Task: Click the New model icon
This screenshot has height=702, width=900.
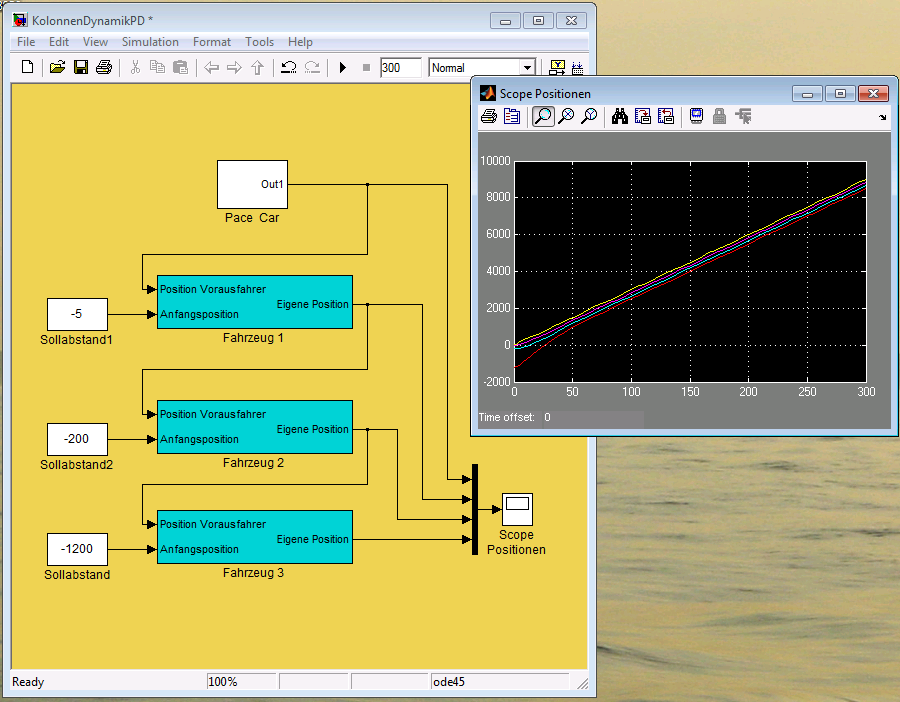Action: 27,68
